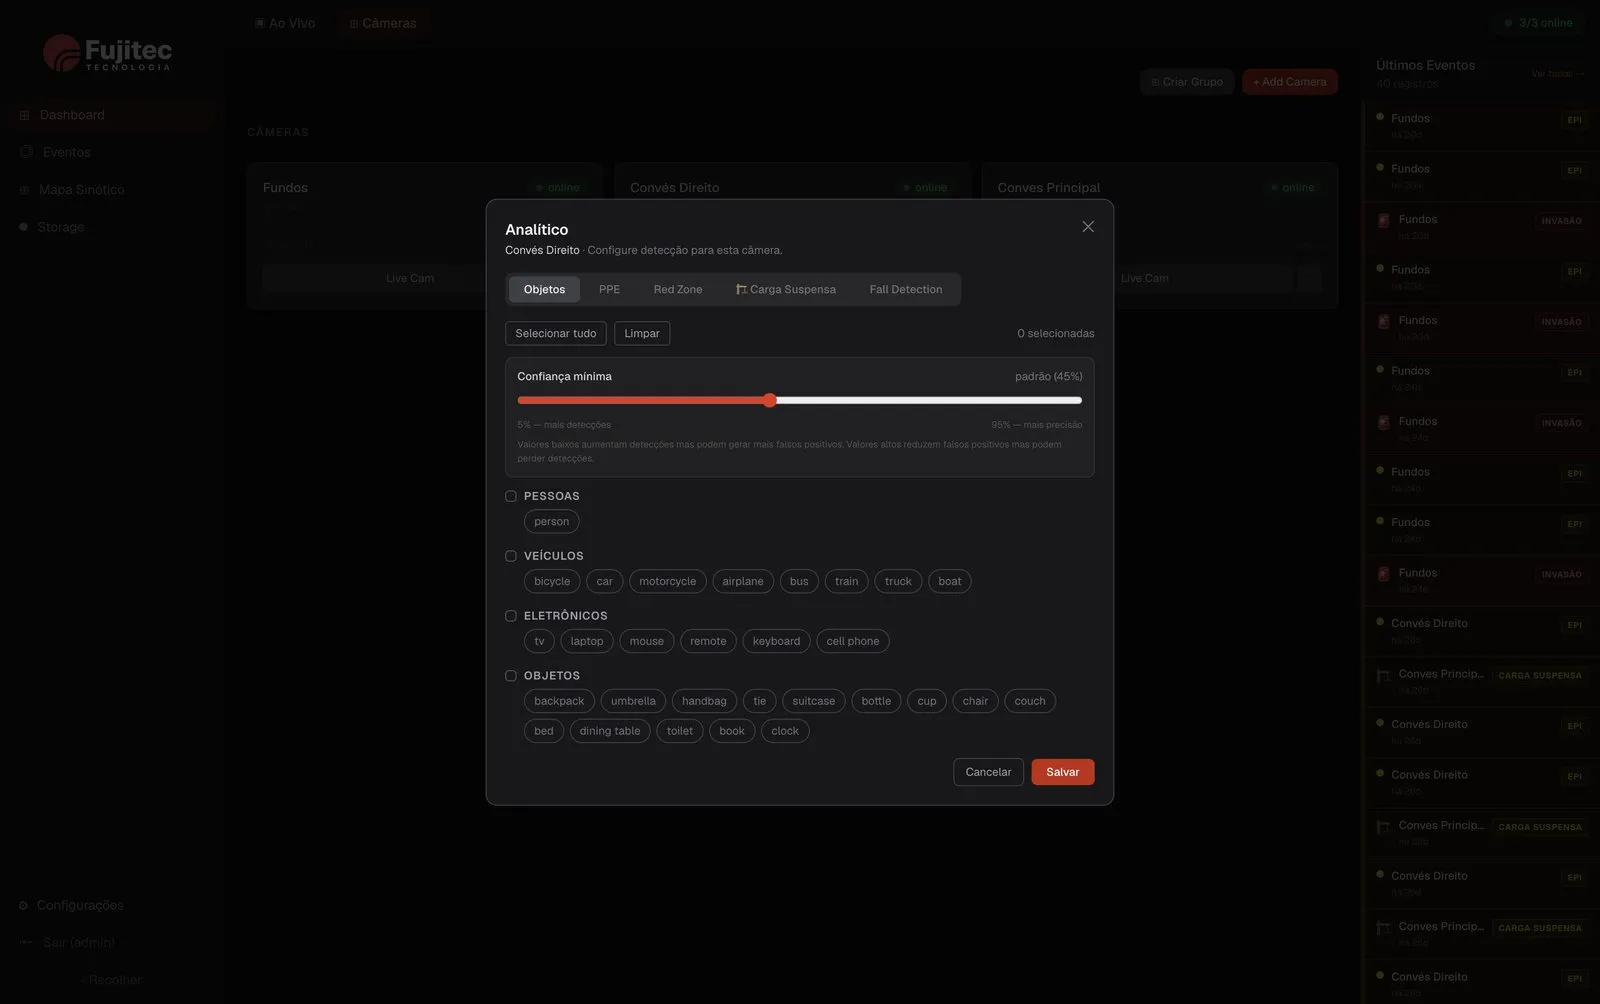Open the Ao Vivo top tab

285,23
